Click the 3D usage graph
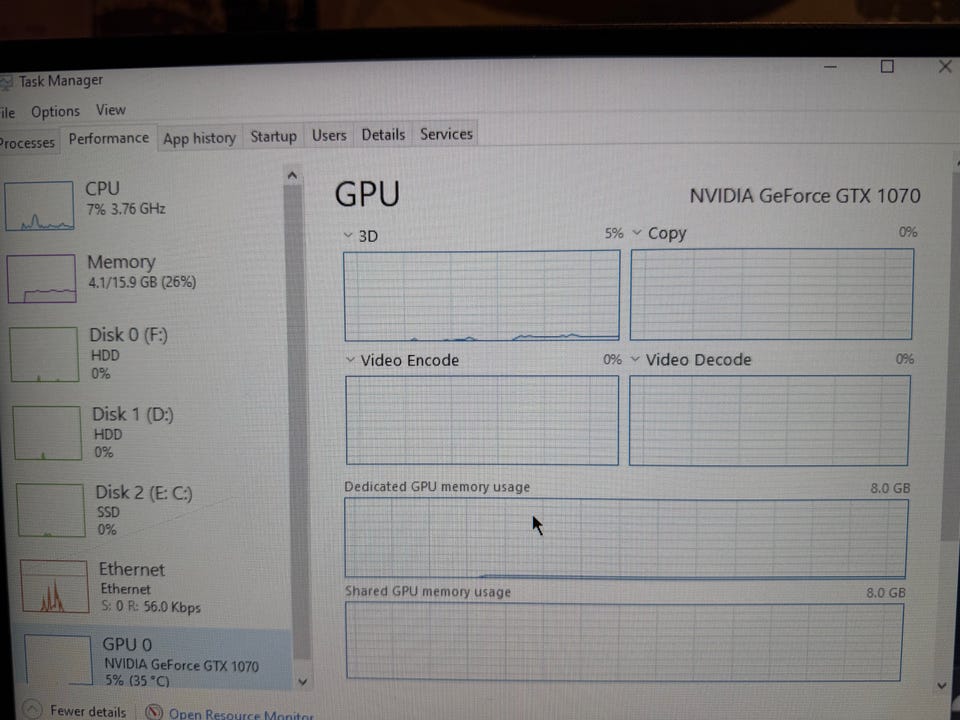 coord(482,296)
